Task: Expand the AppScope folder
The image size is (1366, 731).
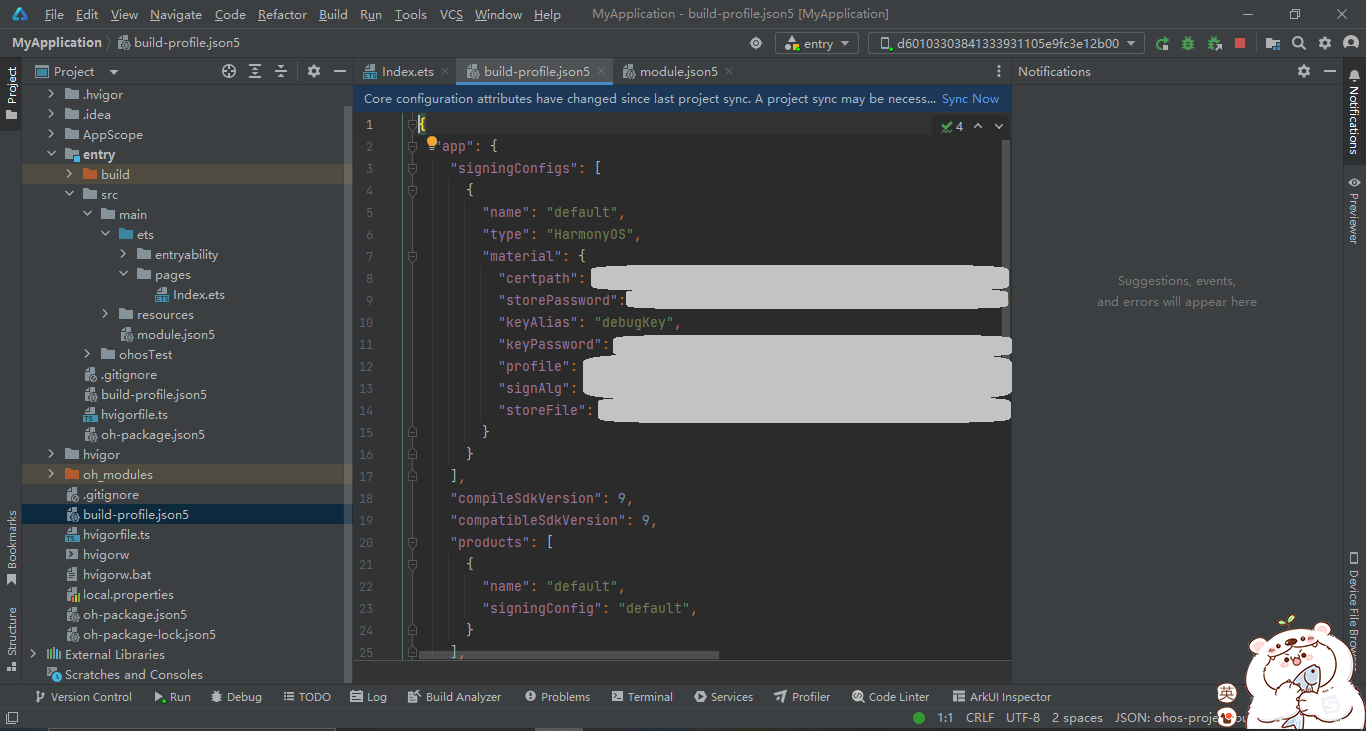Action: coord(51,134)
